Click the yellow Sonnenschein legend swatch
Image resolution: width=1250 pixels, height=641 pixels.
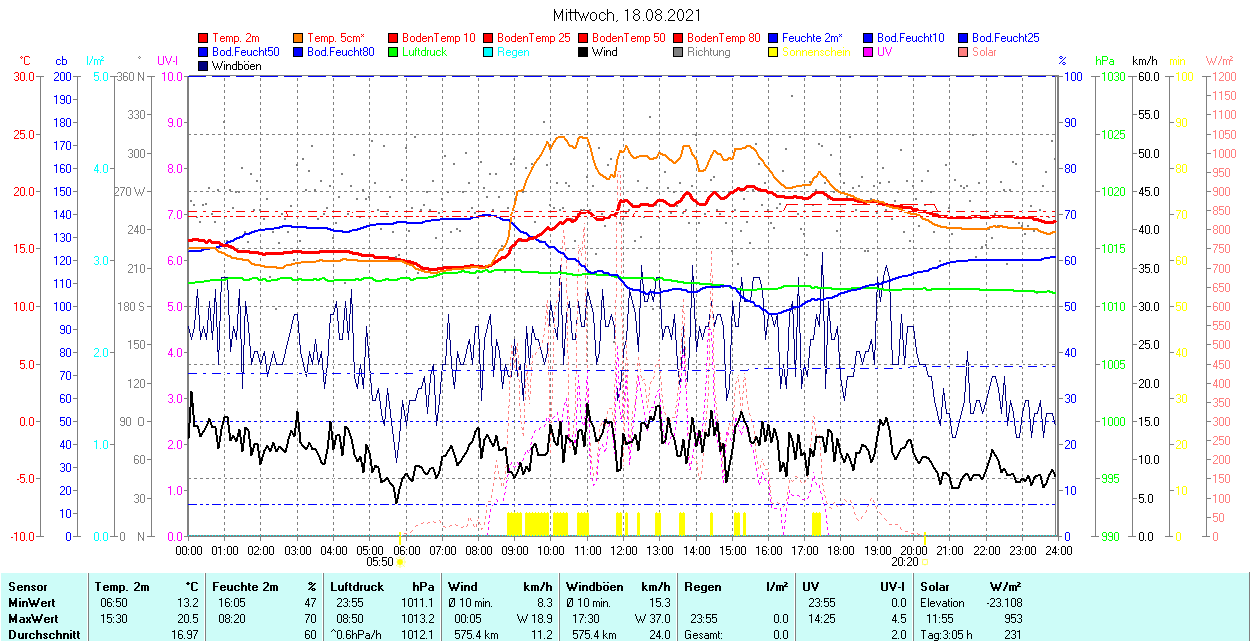[774, 52]
